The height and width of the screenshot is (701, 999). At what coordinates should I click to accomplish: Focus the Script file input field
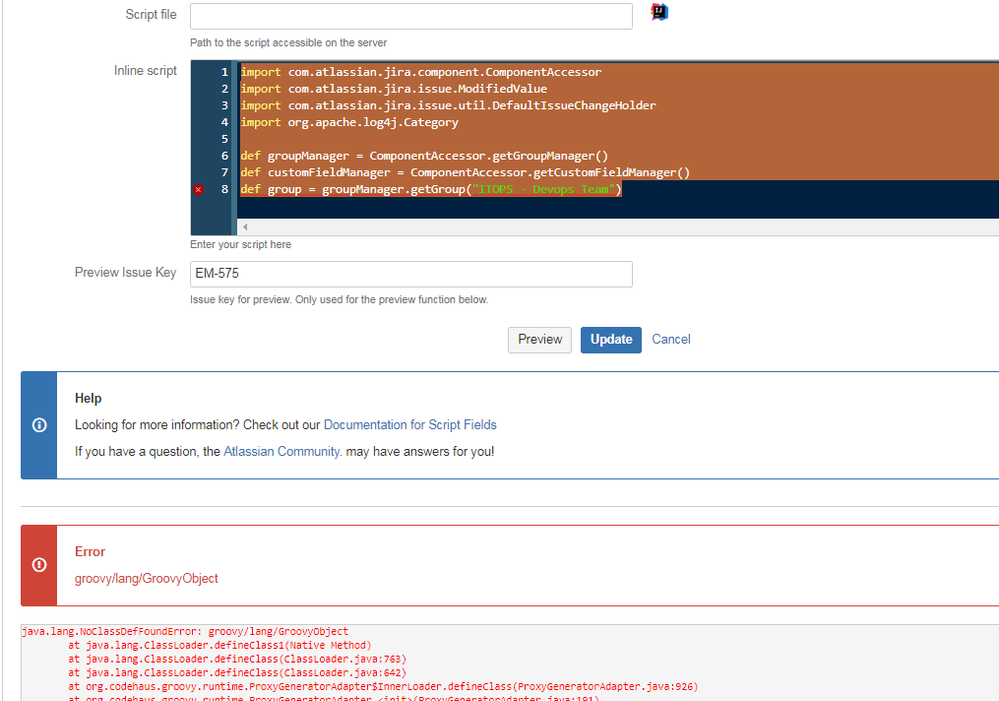pos(411,16)
